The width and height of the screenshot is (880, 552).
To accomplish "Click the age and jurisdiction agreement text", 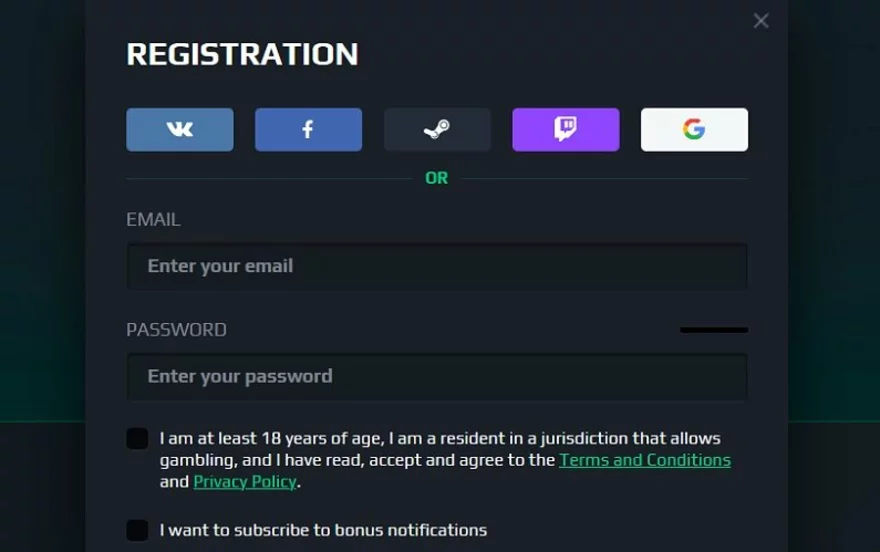I will click(440, 439).
